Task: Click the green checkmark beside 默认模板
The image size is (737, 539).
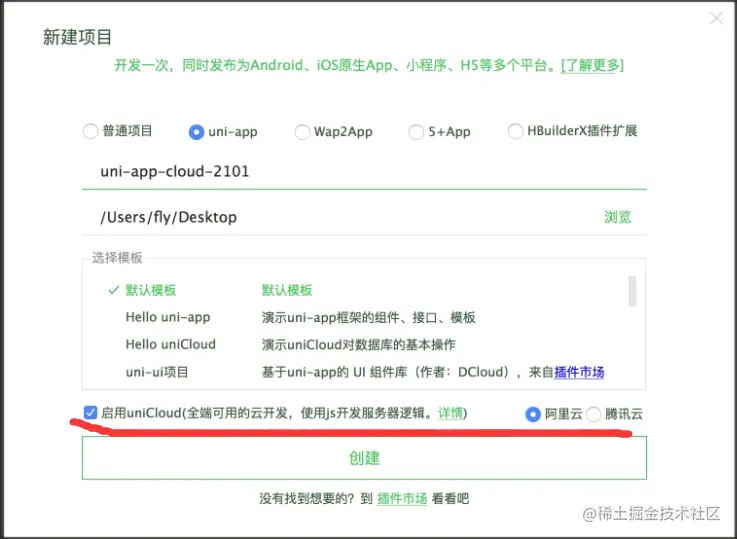Action: click(113, 290)
